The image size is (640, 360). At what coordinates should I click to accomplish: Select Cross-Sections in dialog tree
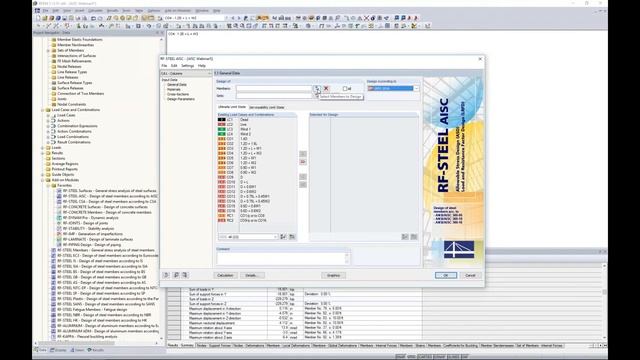pyautogui.click(x=178, y=94)
